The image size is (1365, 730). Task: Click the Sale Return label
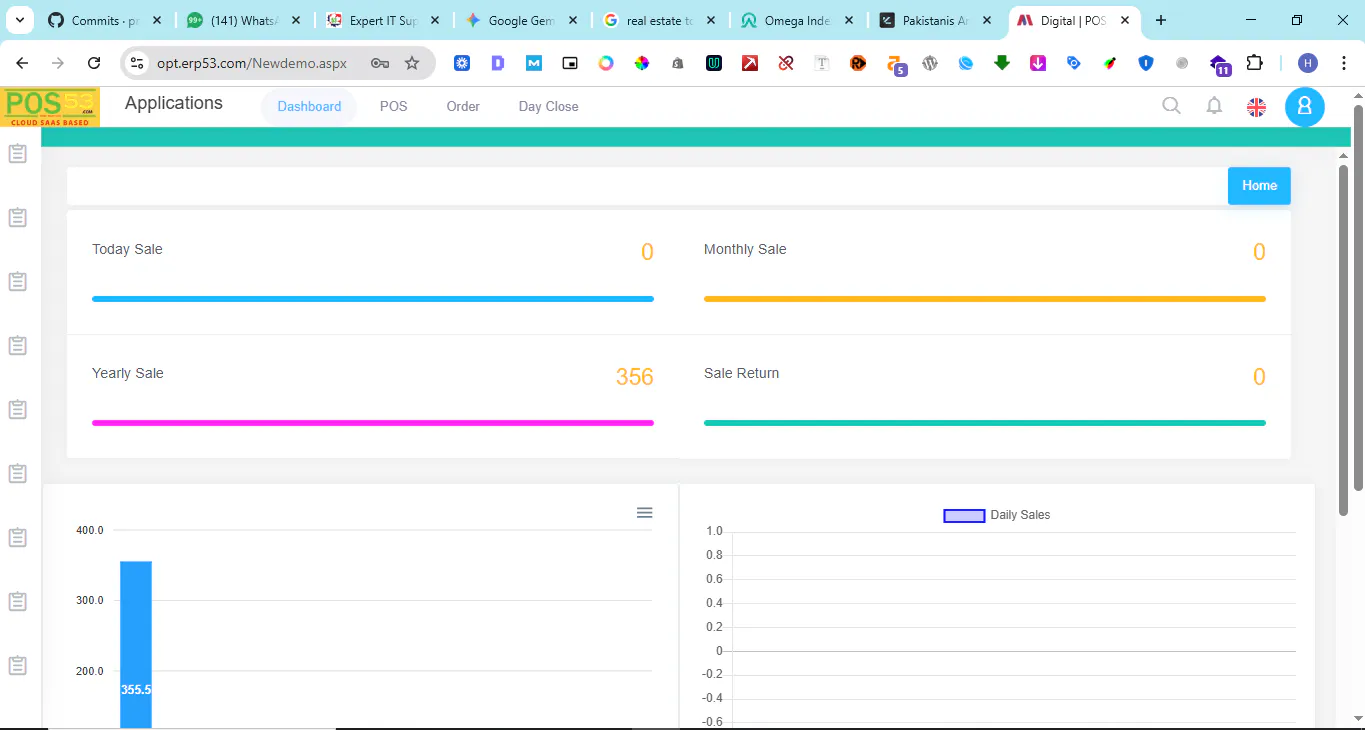point(741,373)
